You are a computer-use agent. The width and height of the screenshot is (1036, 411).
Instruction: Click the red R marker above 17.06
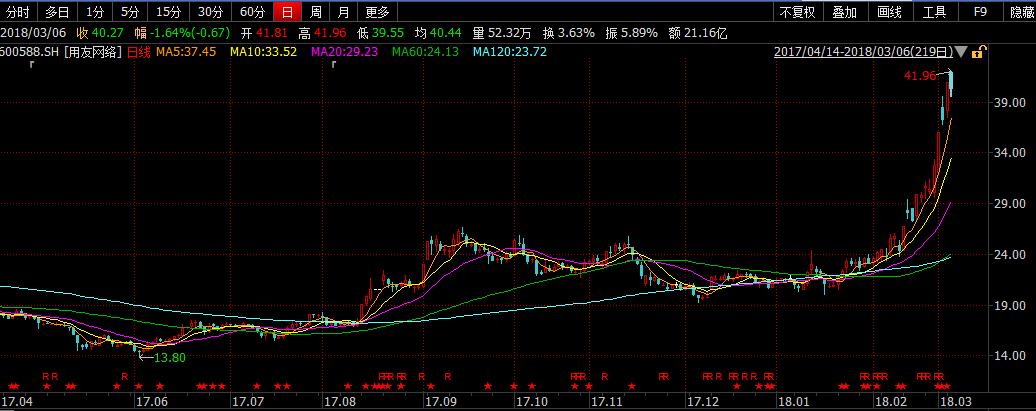[x=124, y=376]
